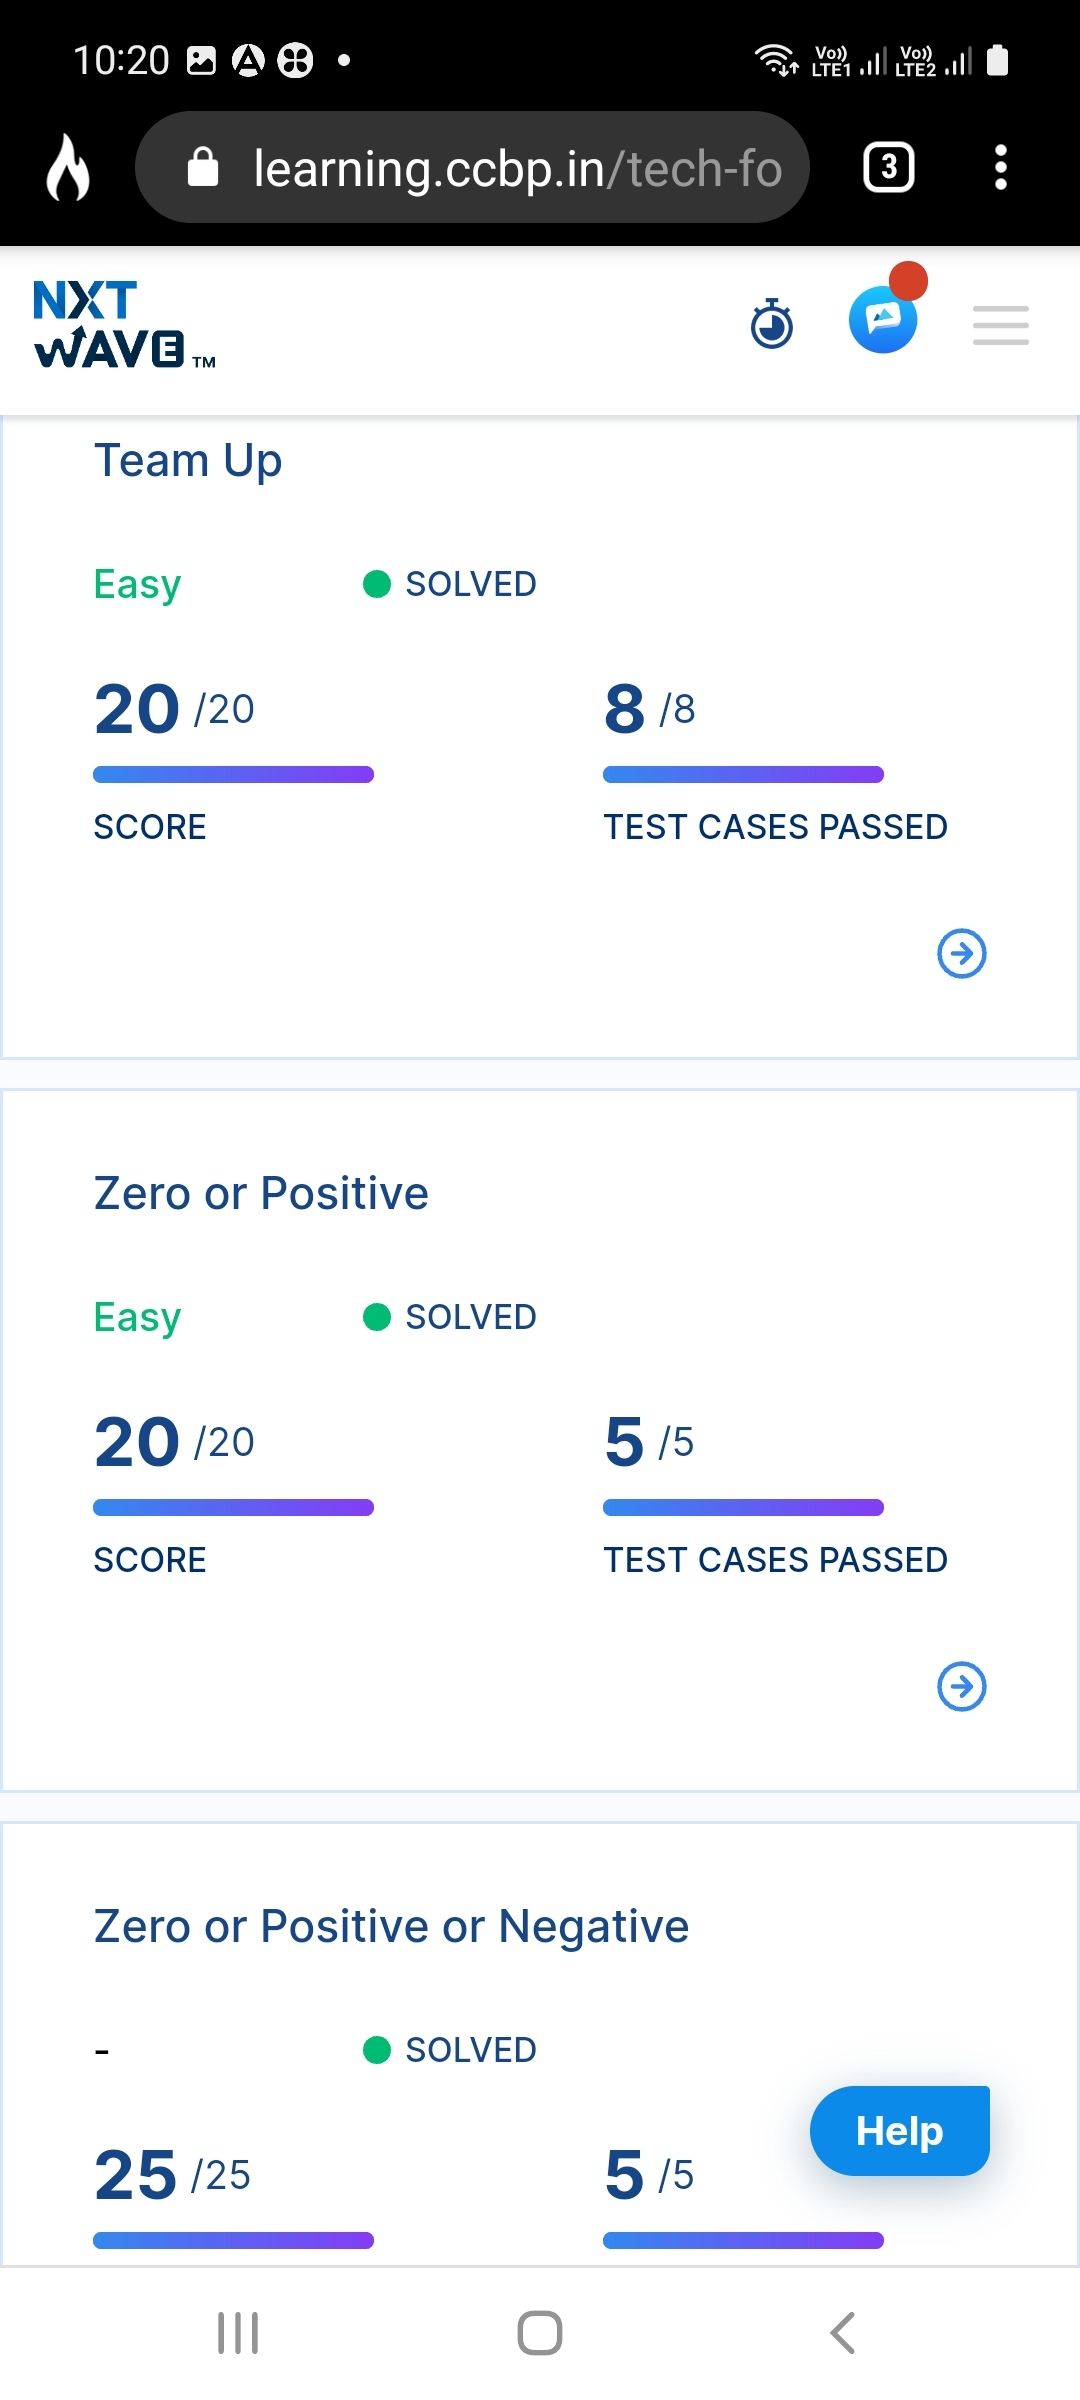Open the Zero or Positive title

[x=261, y=1193]
